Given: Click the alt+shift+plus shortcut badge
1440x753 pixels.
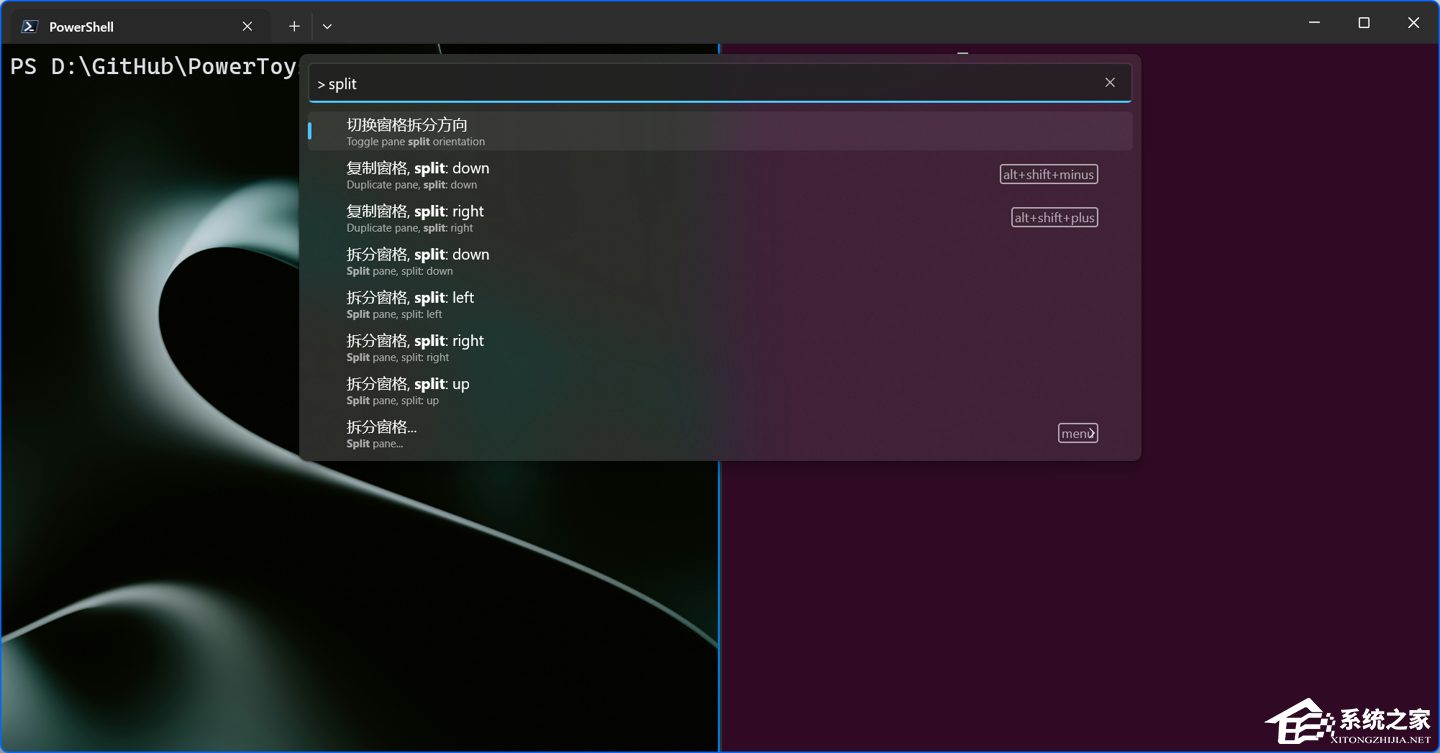Looking at the screenshot, I should pos(1055,217).
